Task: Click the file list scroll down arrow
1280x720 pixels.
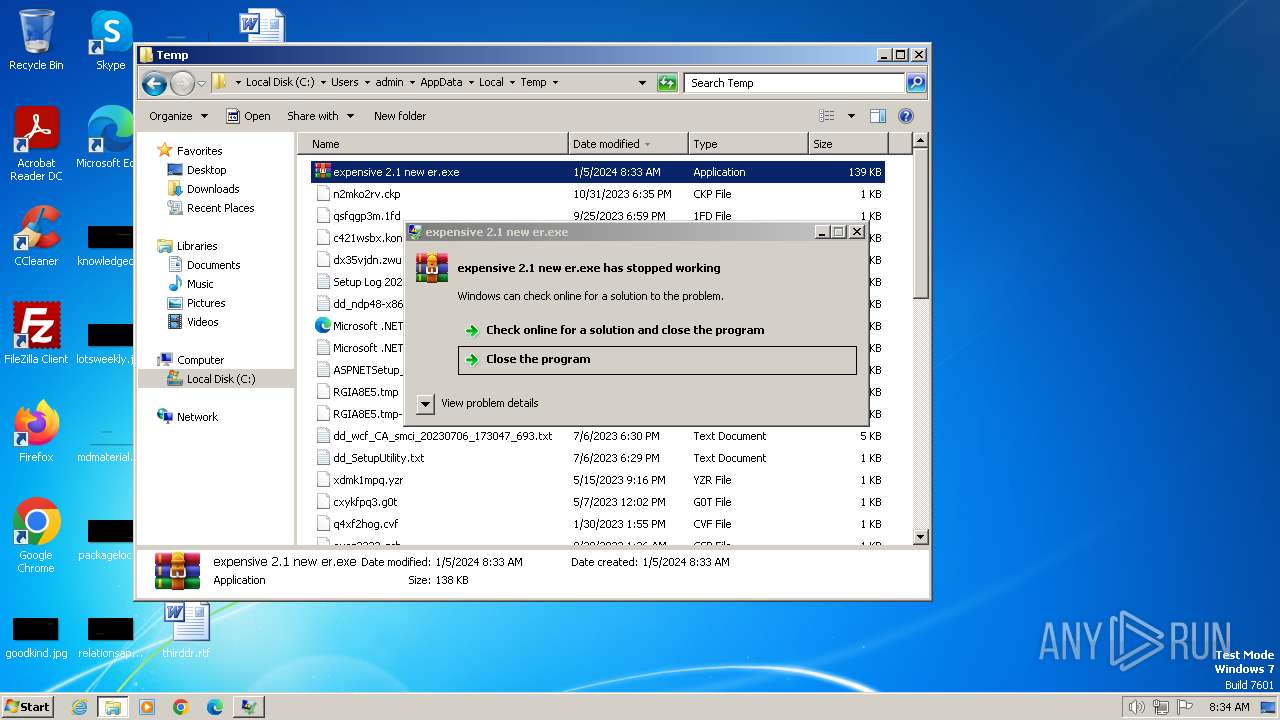Action: tap(921, 537)
